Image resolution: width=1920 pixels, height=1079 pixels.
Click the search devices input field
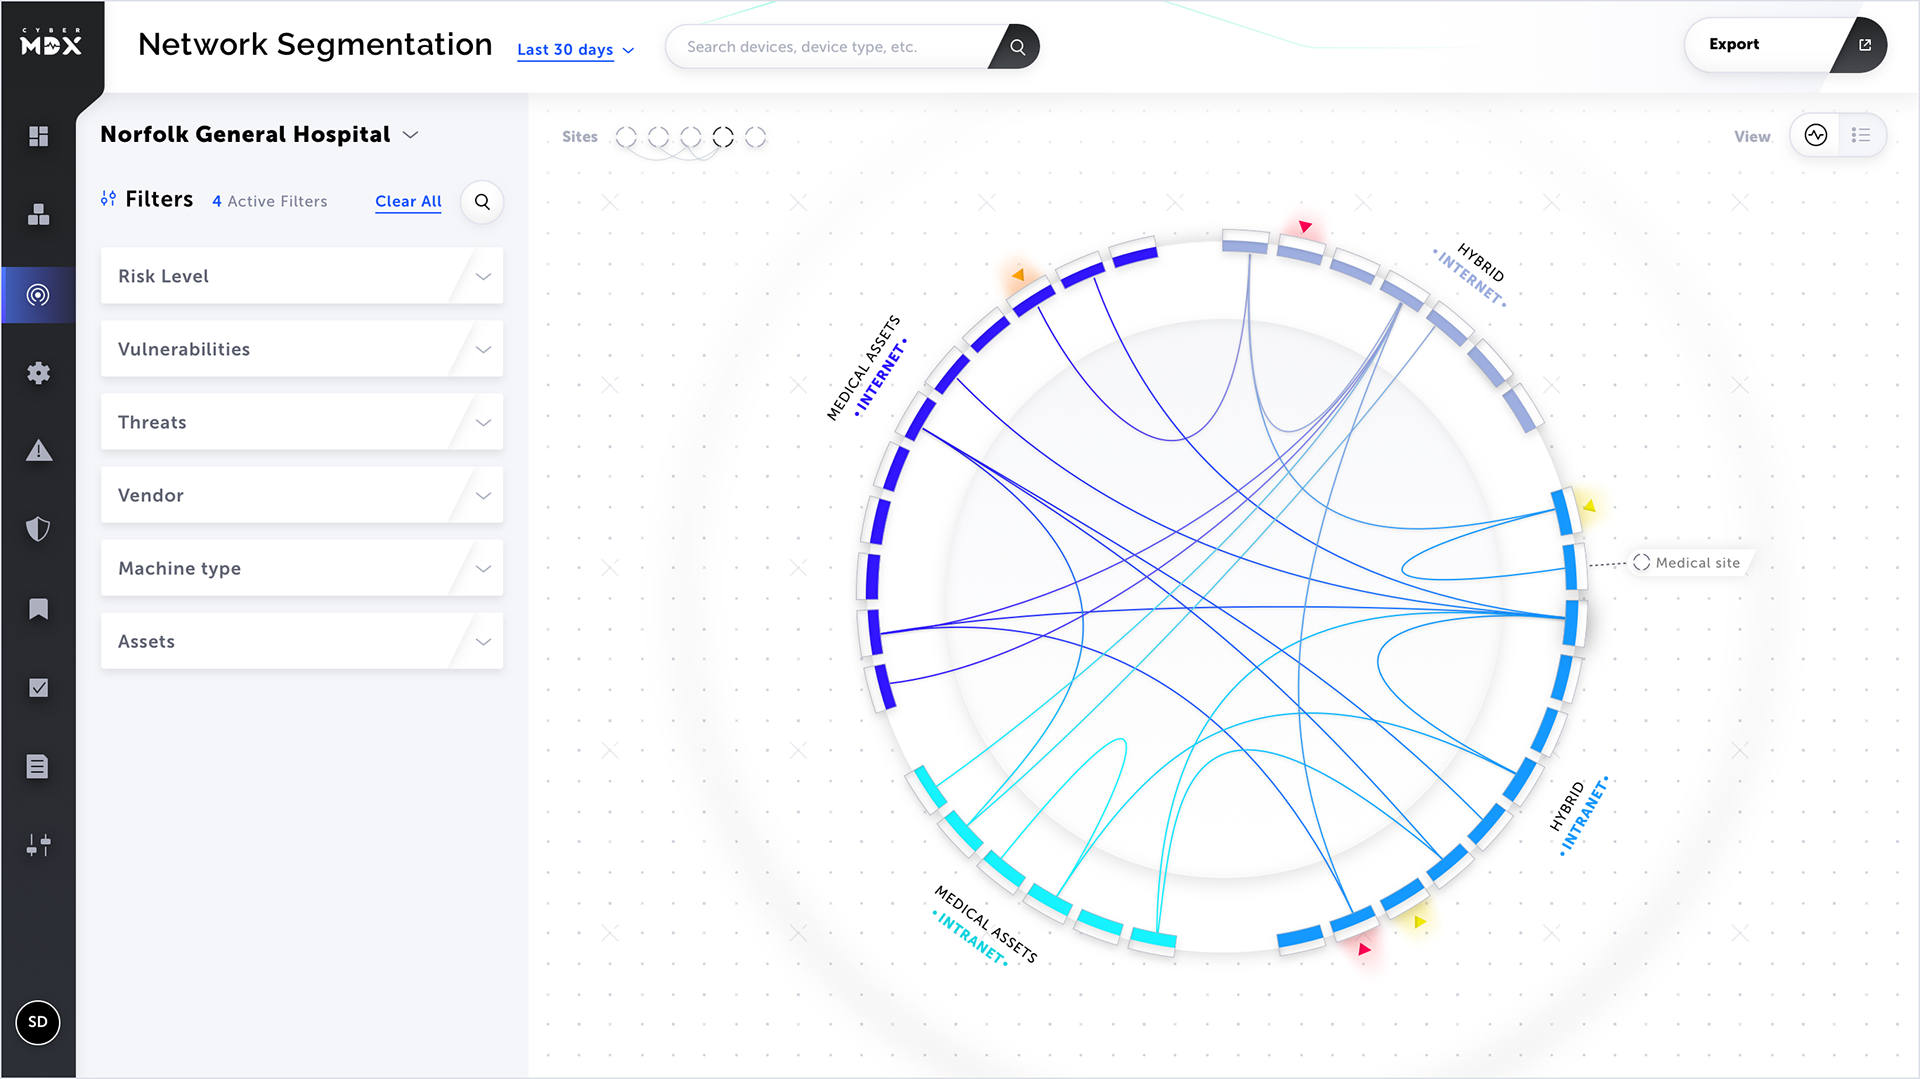coord(830,47)
